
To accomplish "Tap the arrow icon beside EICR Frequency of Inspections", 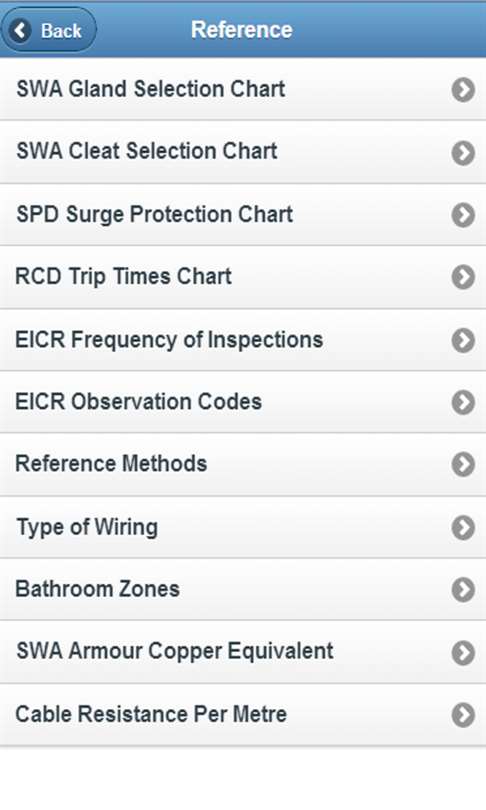I will 463,340.
